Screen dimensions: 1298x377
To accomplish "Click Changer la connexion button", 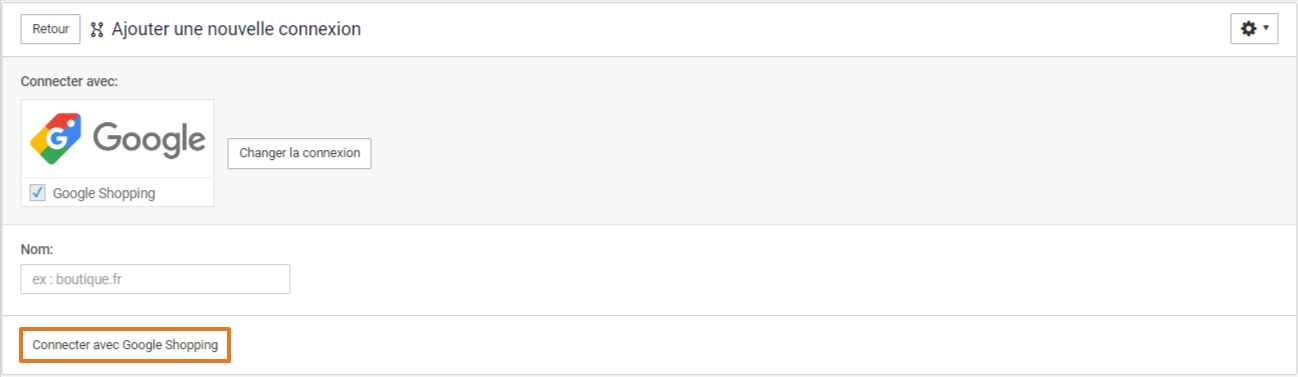I will (x=300, y=153).
